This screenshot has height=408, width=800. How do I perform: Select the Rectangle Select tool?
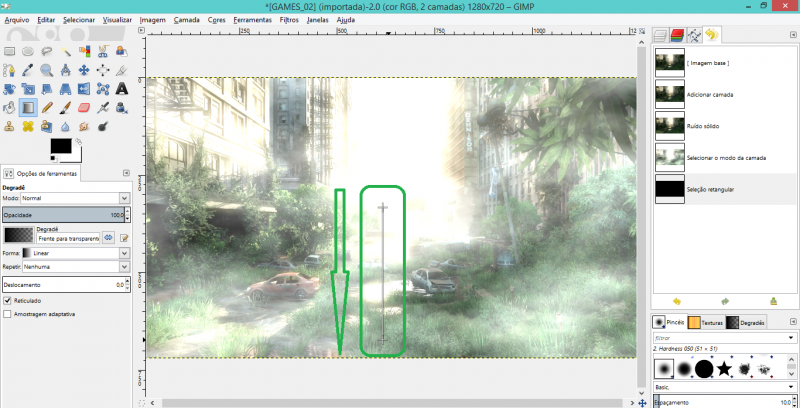pyautogui.click(x=8, y=51)
